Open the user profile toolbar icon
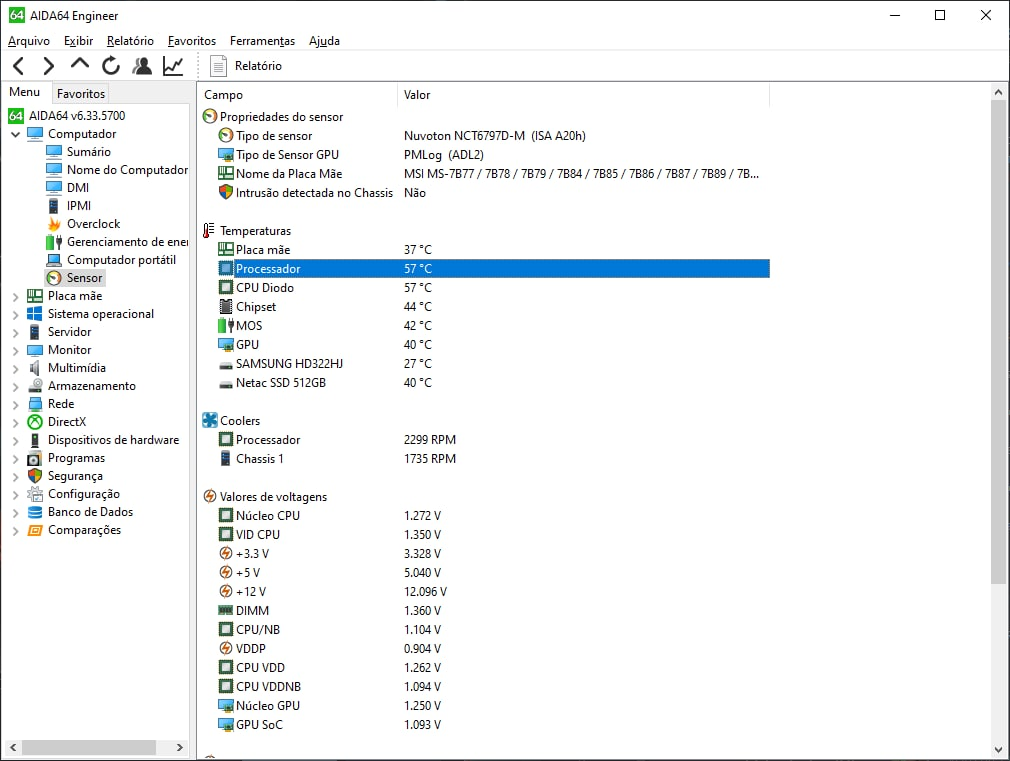 142,66
